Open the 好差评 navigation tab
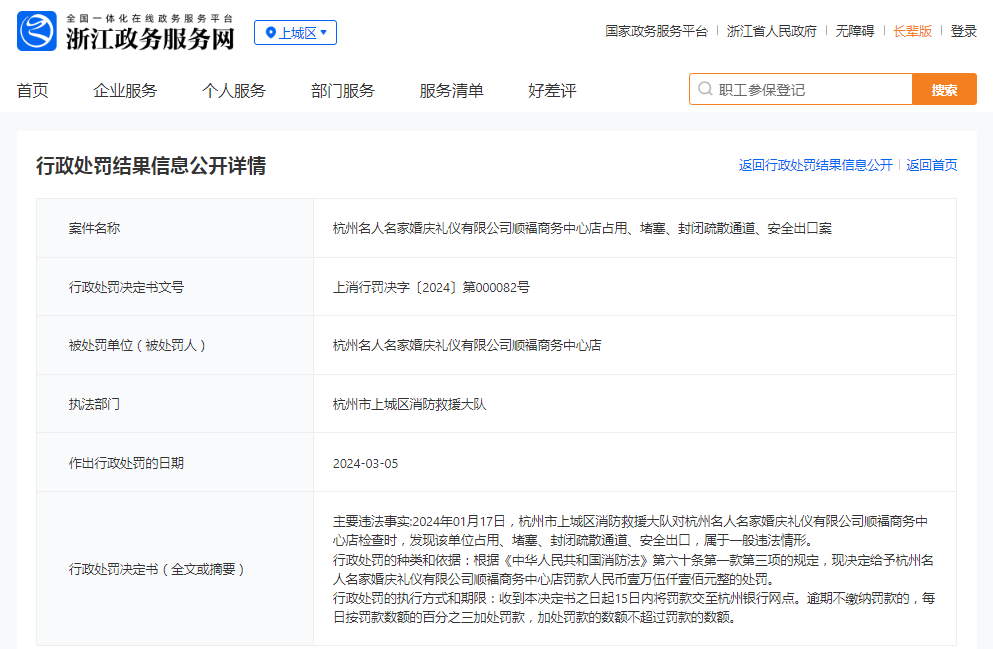The width and height of the screenshot is (993, 649). coord(552,91)
